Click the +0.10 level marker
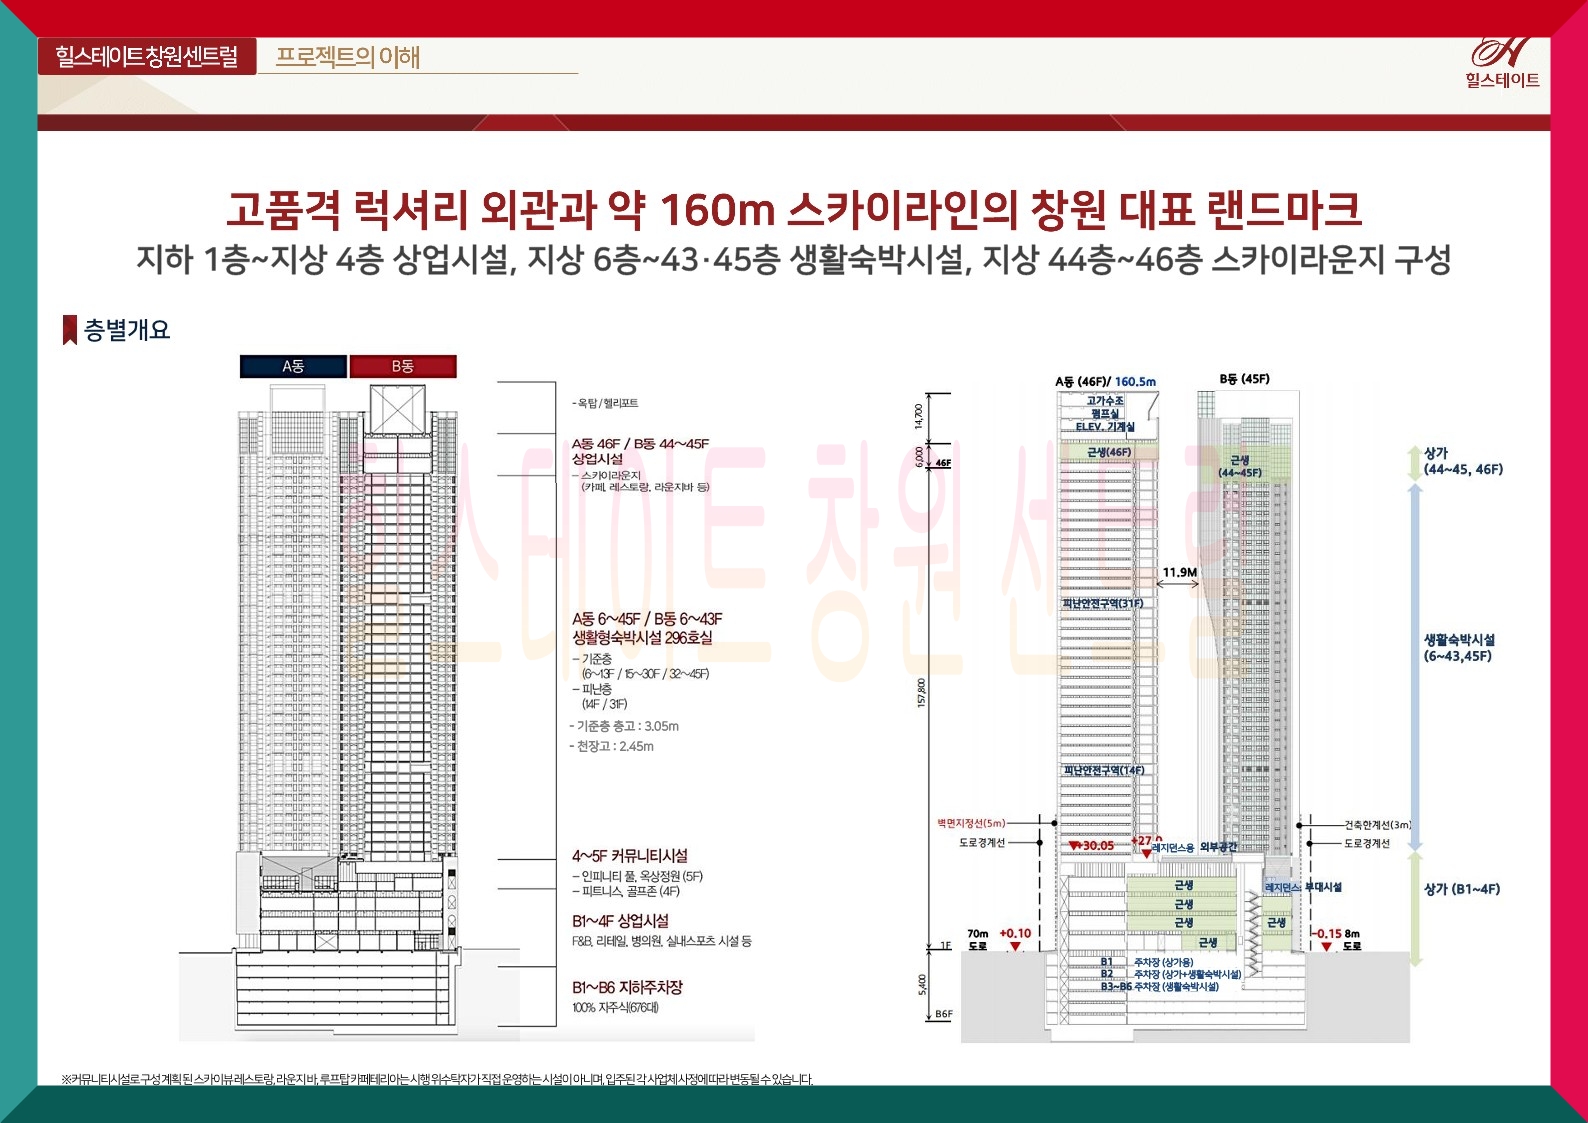The image size is (1588, 1123). [1015, 938]
